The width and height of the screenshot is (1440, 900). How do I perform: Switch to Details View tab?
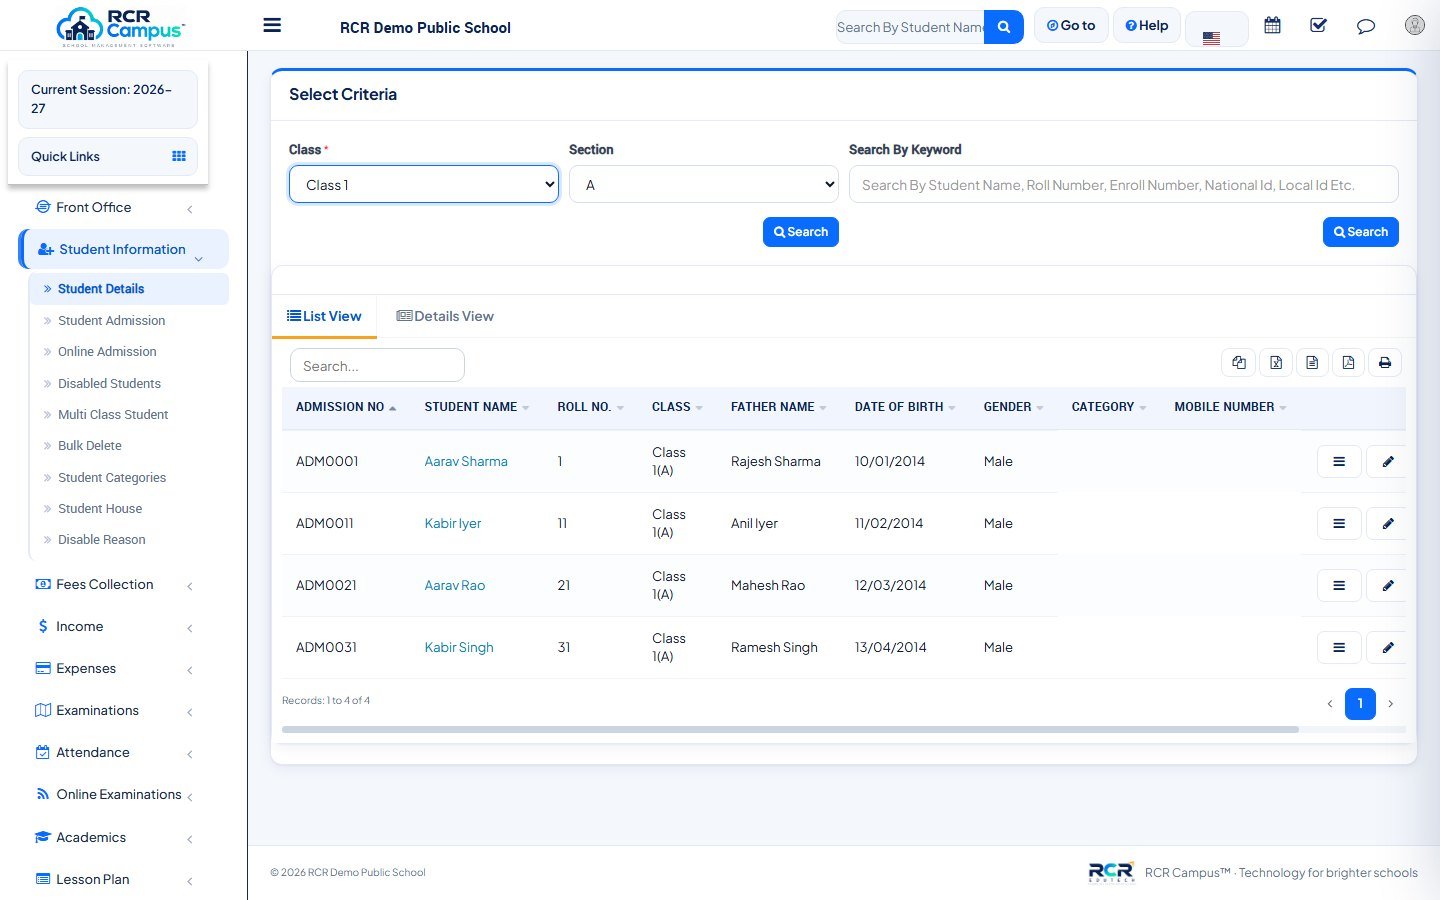point(445,317)
